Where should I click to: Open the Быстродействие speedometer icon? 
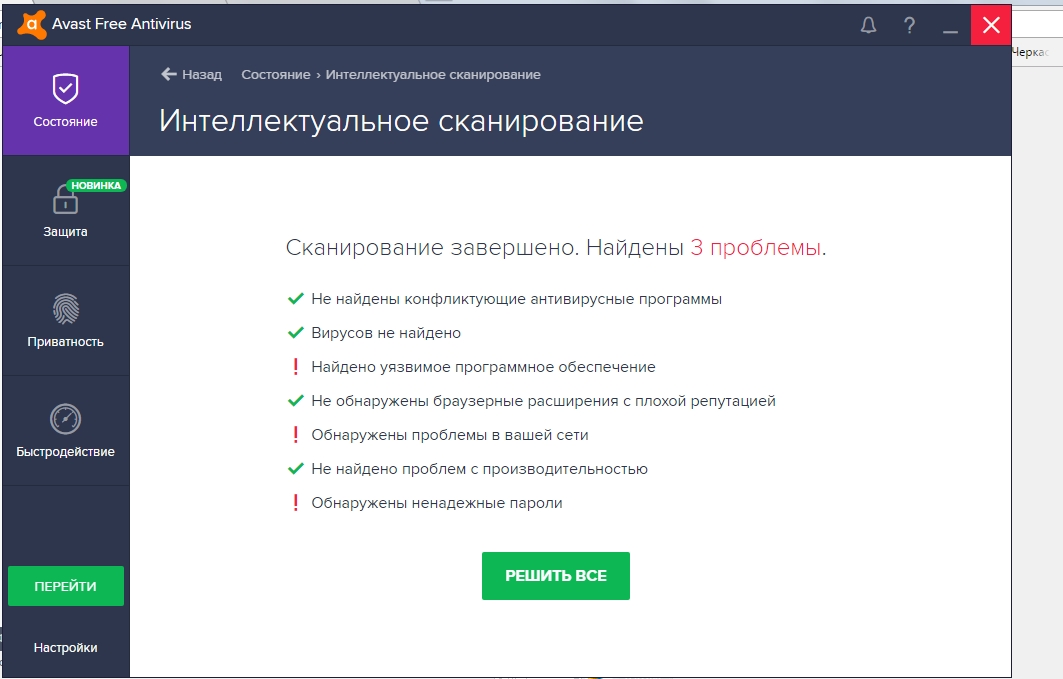point(65,419)
